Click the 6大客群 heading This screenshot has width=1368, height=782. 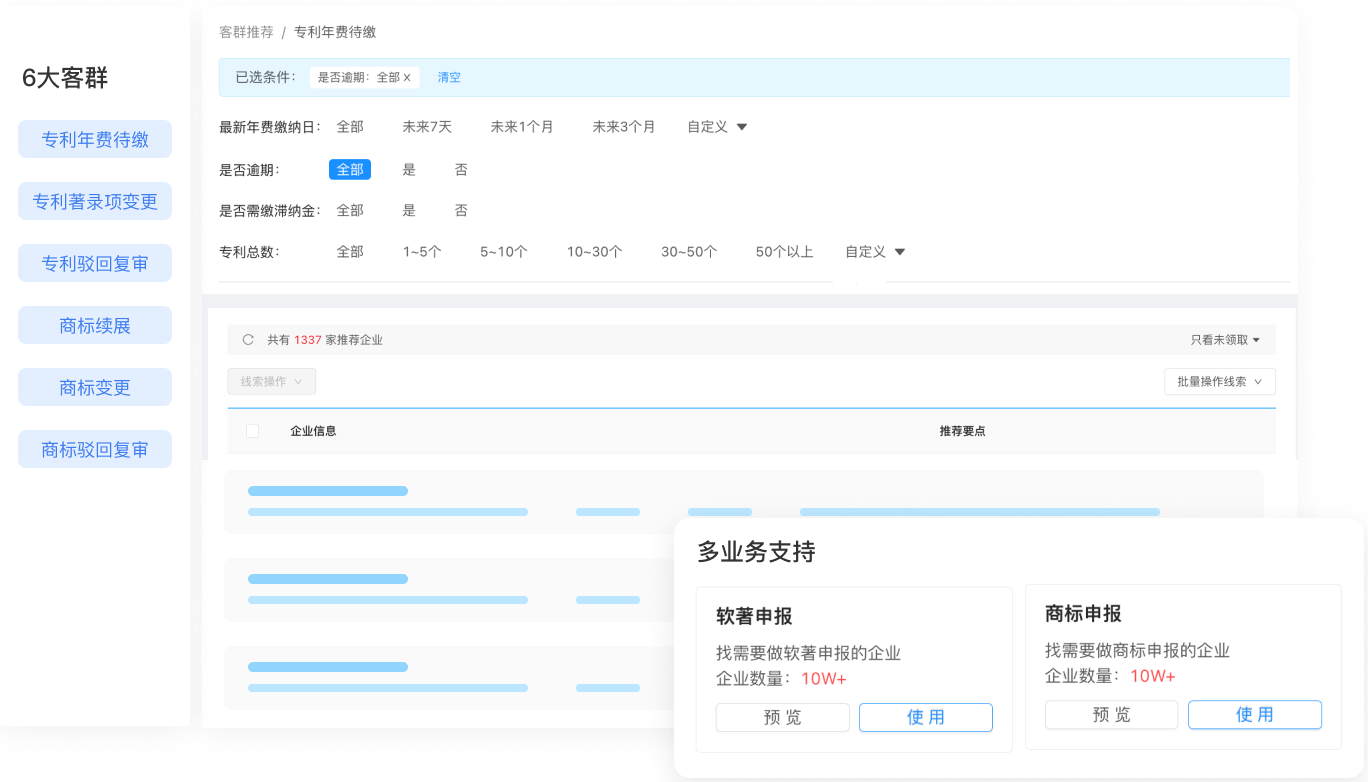click(x=65, y=78)
